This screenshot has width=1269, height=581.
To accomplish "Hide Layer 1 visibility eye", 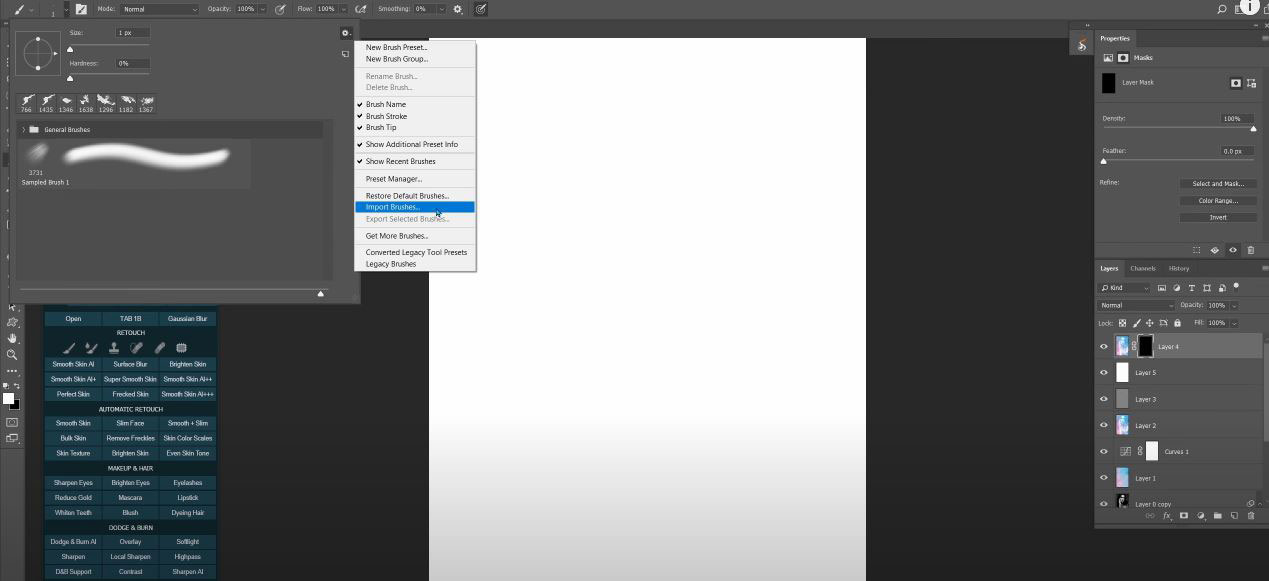I will [x=1104, y=478].
